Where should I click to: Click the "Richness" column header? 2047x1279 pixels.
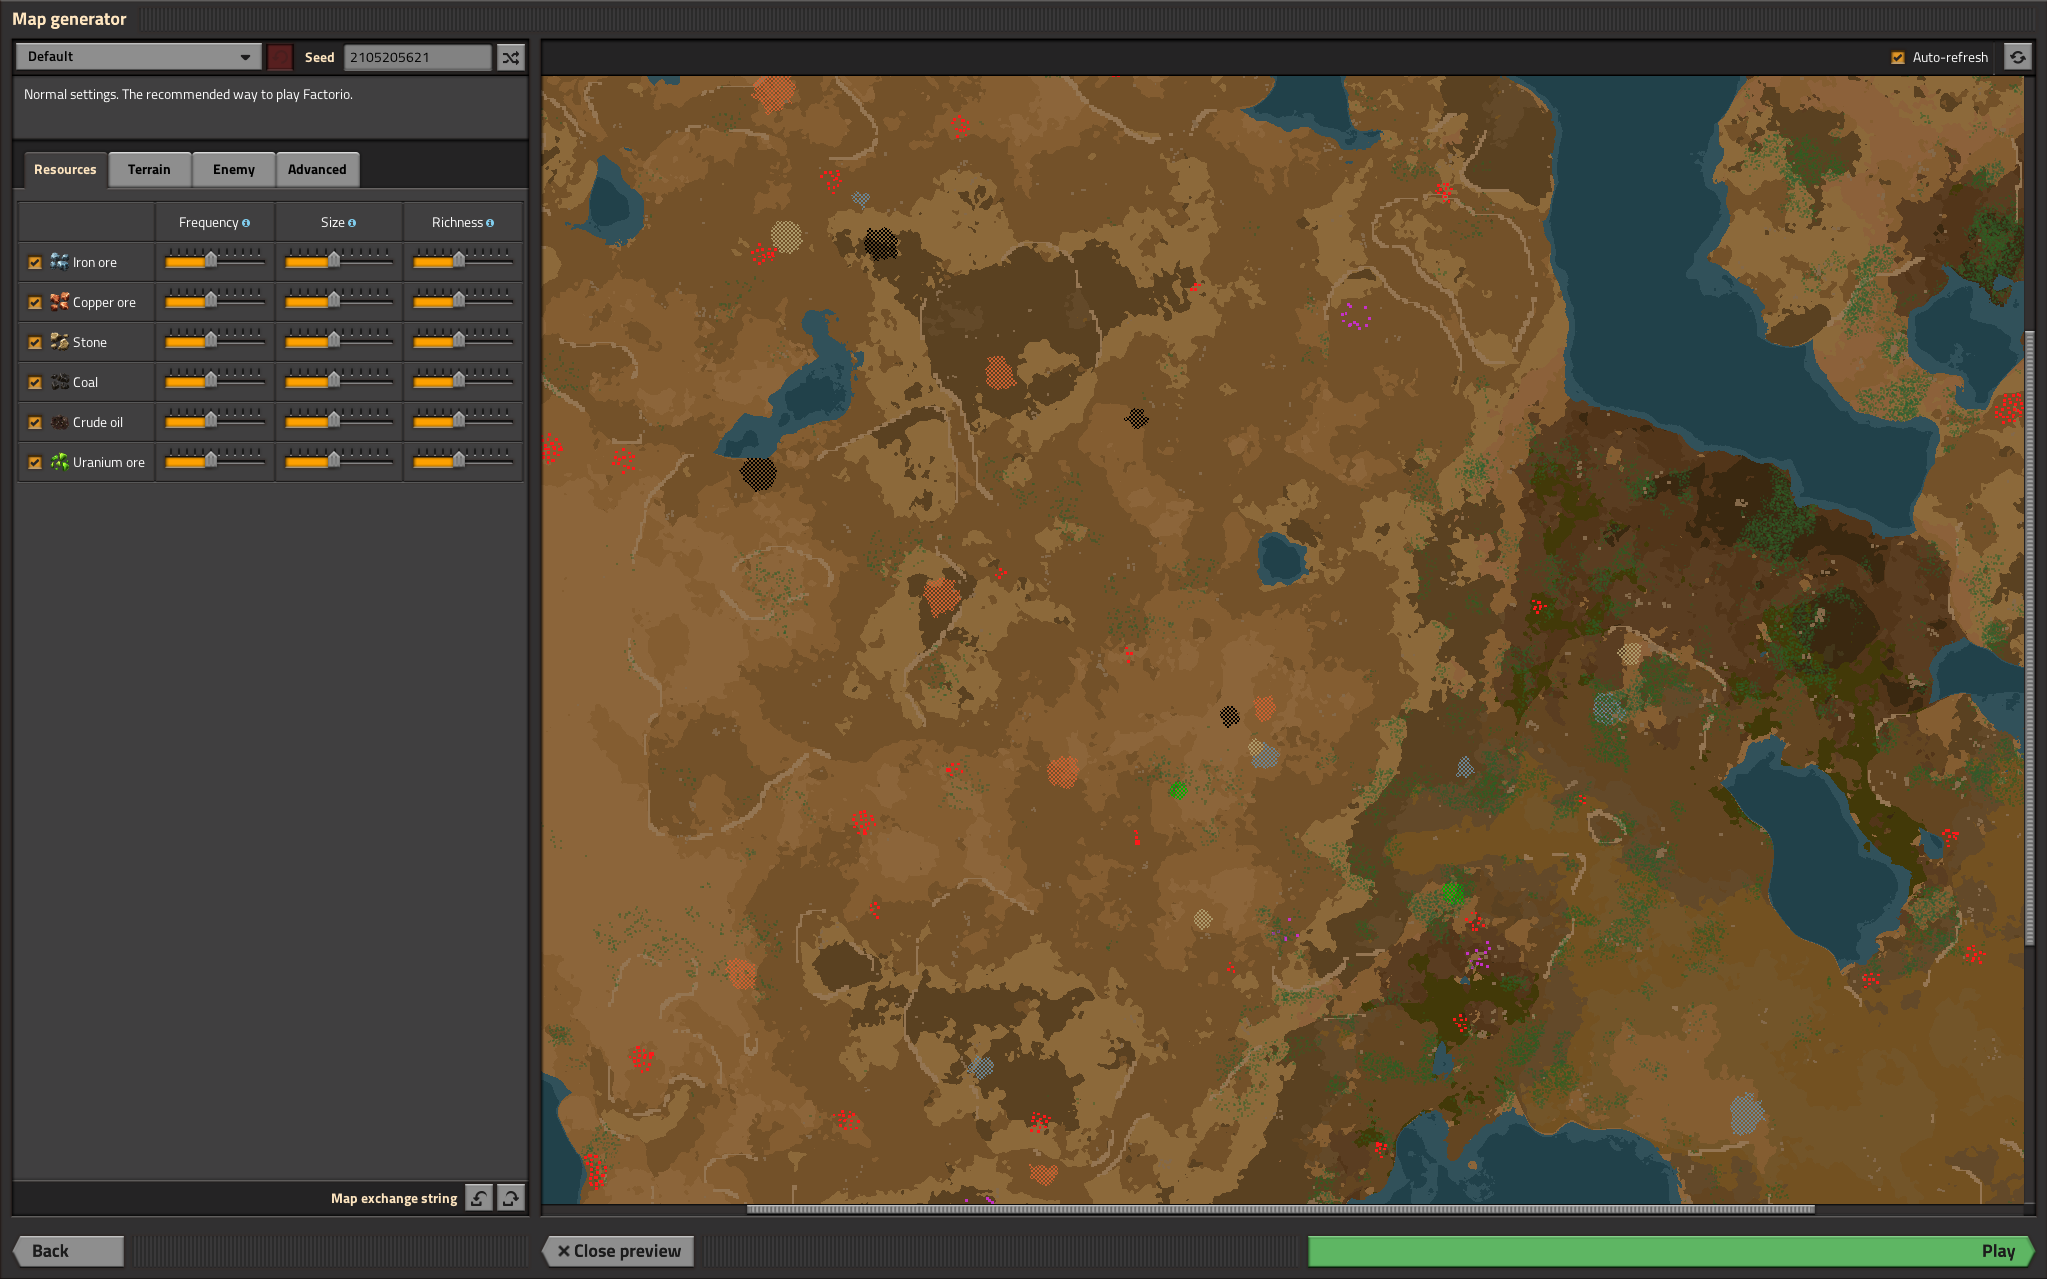click(457, 222)
